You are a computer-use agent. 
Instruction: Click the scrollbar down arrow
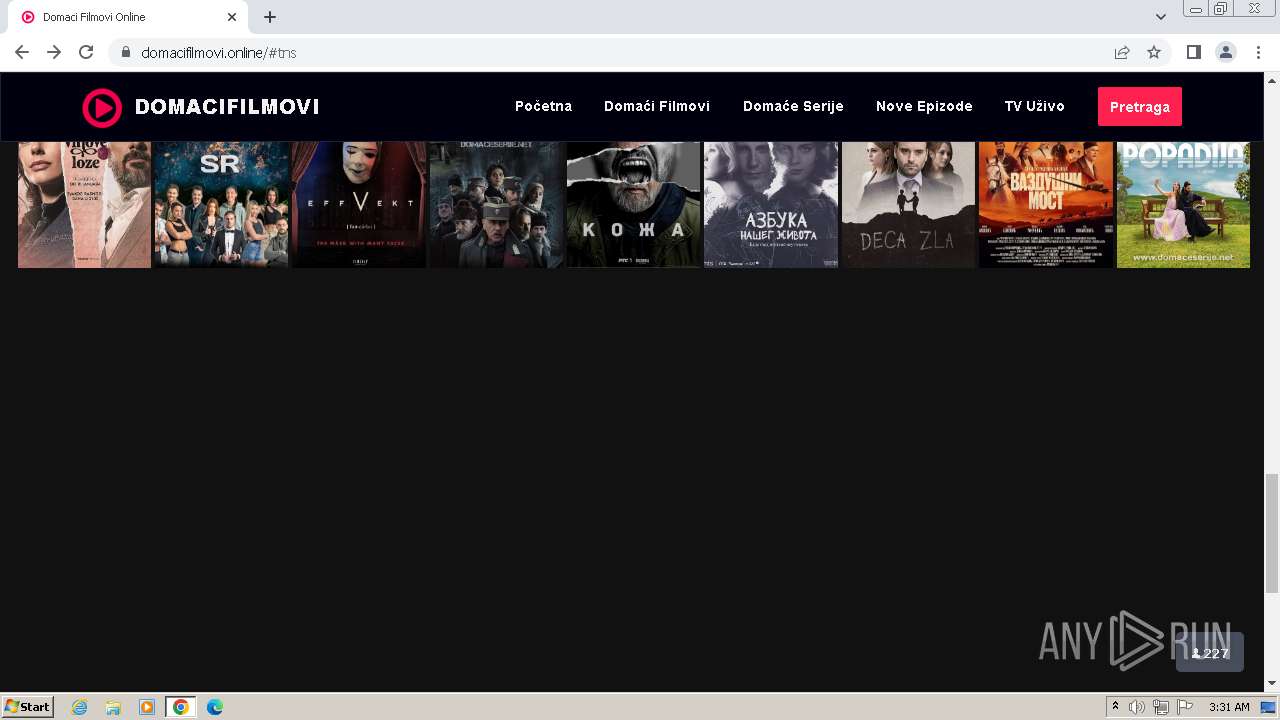pyautogui.click(x=1272, y=684)
